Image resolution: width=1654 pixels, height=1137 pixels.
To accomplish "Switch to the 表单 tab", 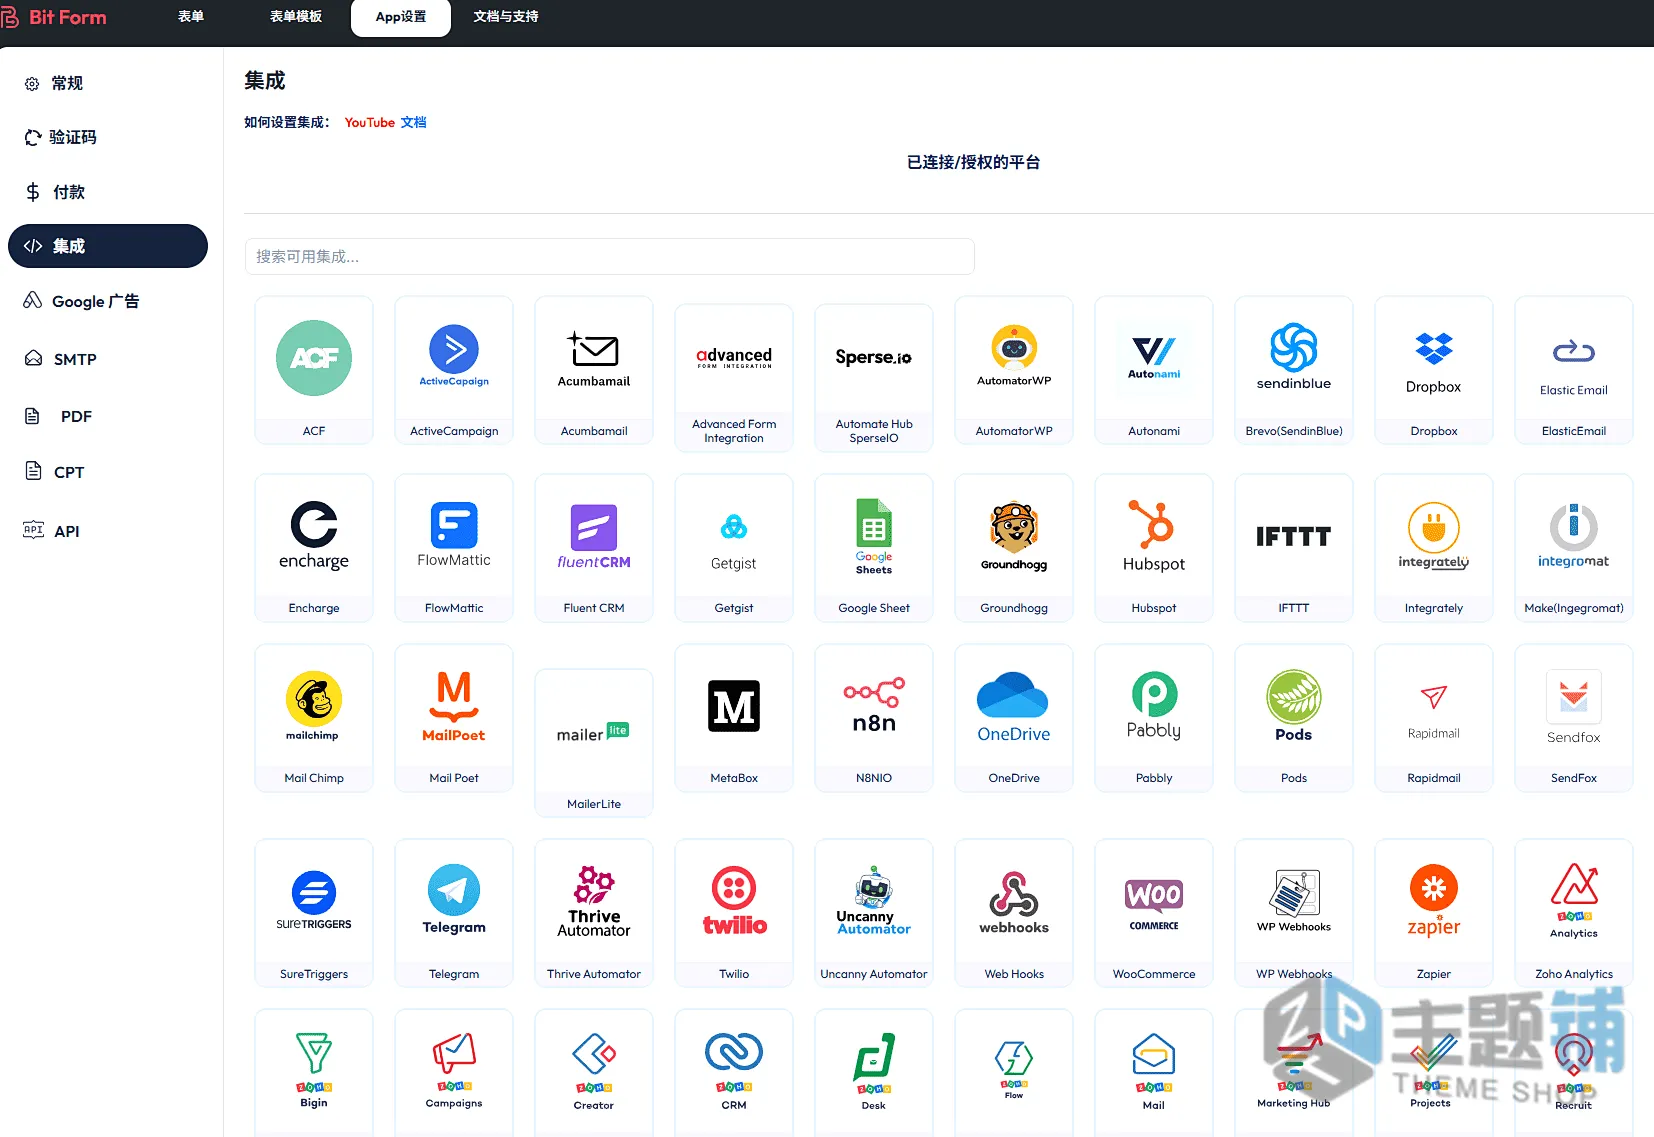I will point(191,17).
